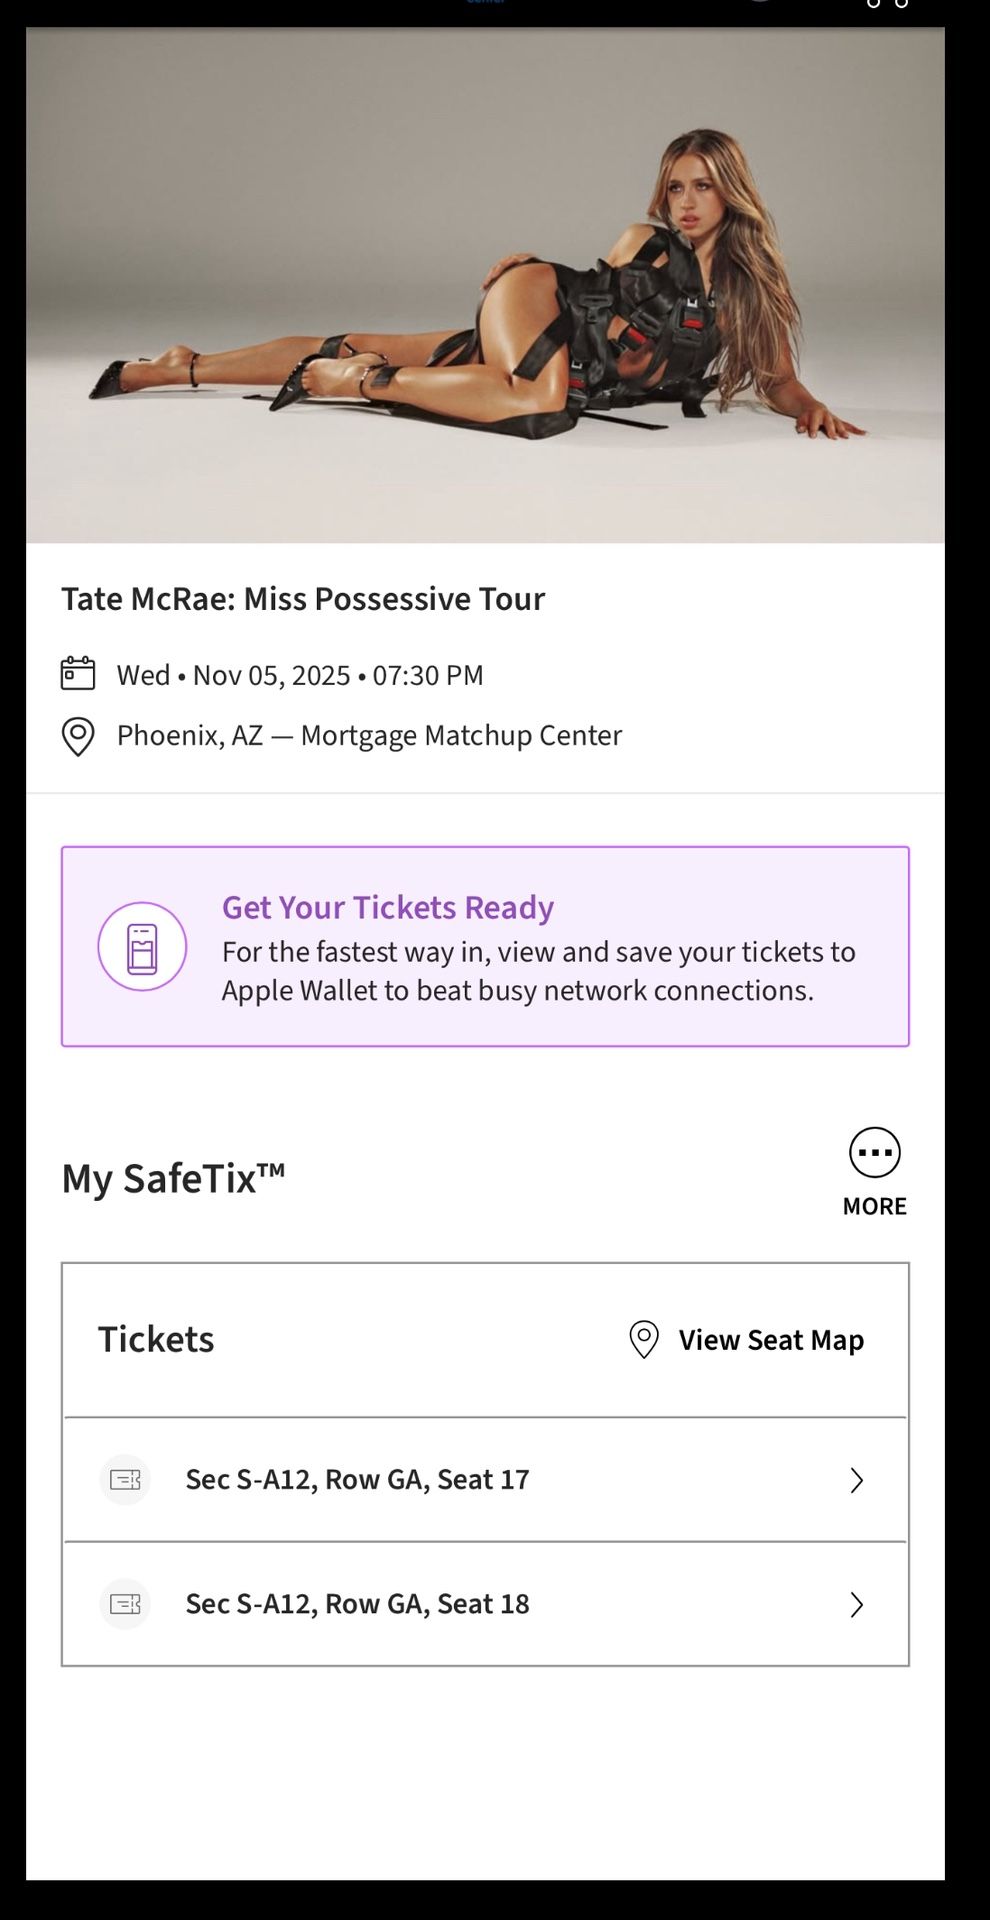Click the My SafeTix heading
Viewport: 990px width, 1920px height.
pos(173,1178)
